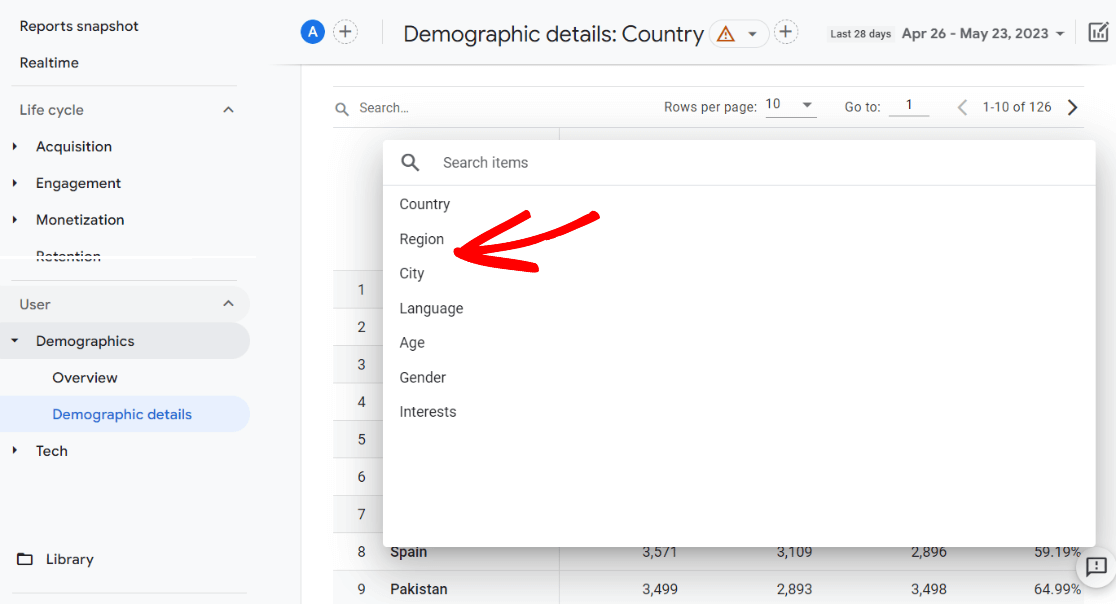Choose Language dimension option

click(431, 308)
